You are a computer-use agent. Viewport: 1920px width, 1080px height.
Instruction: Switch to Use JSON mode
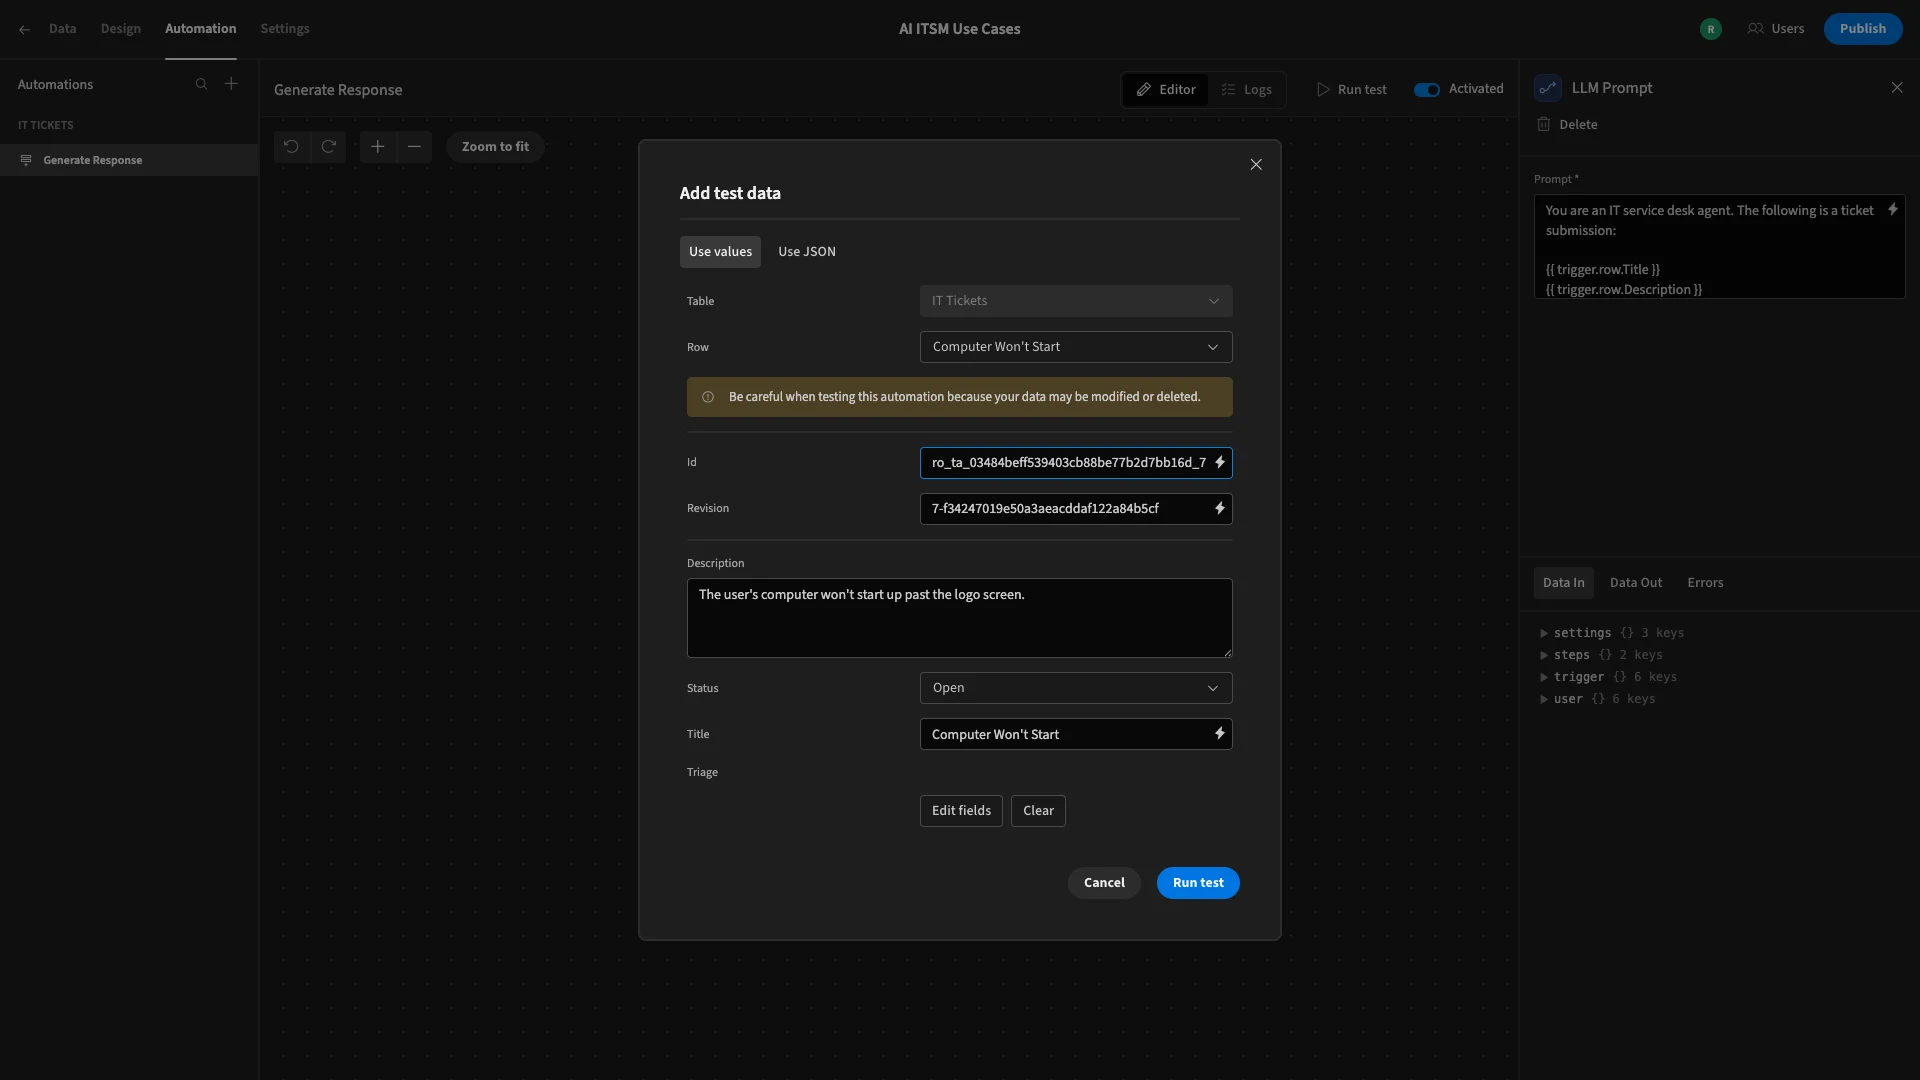click(x=806, y=252)
